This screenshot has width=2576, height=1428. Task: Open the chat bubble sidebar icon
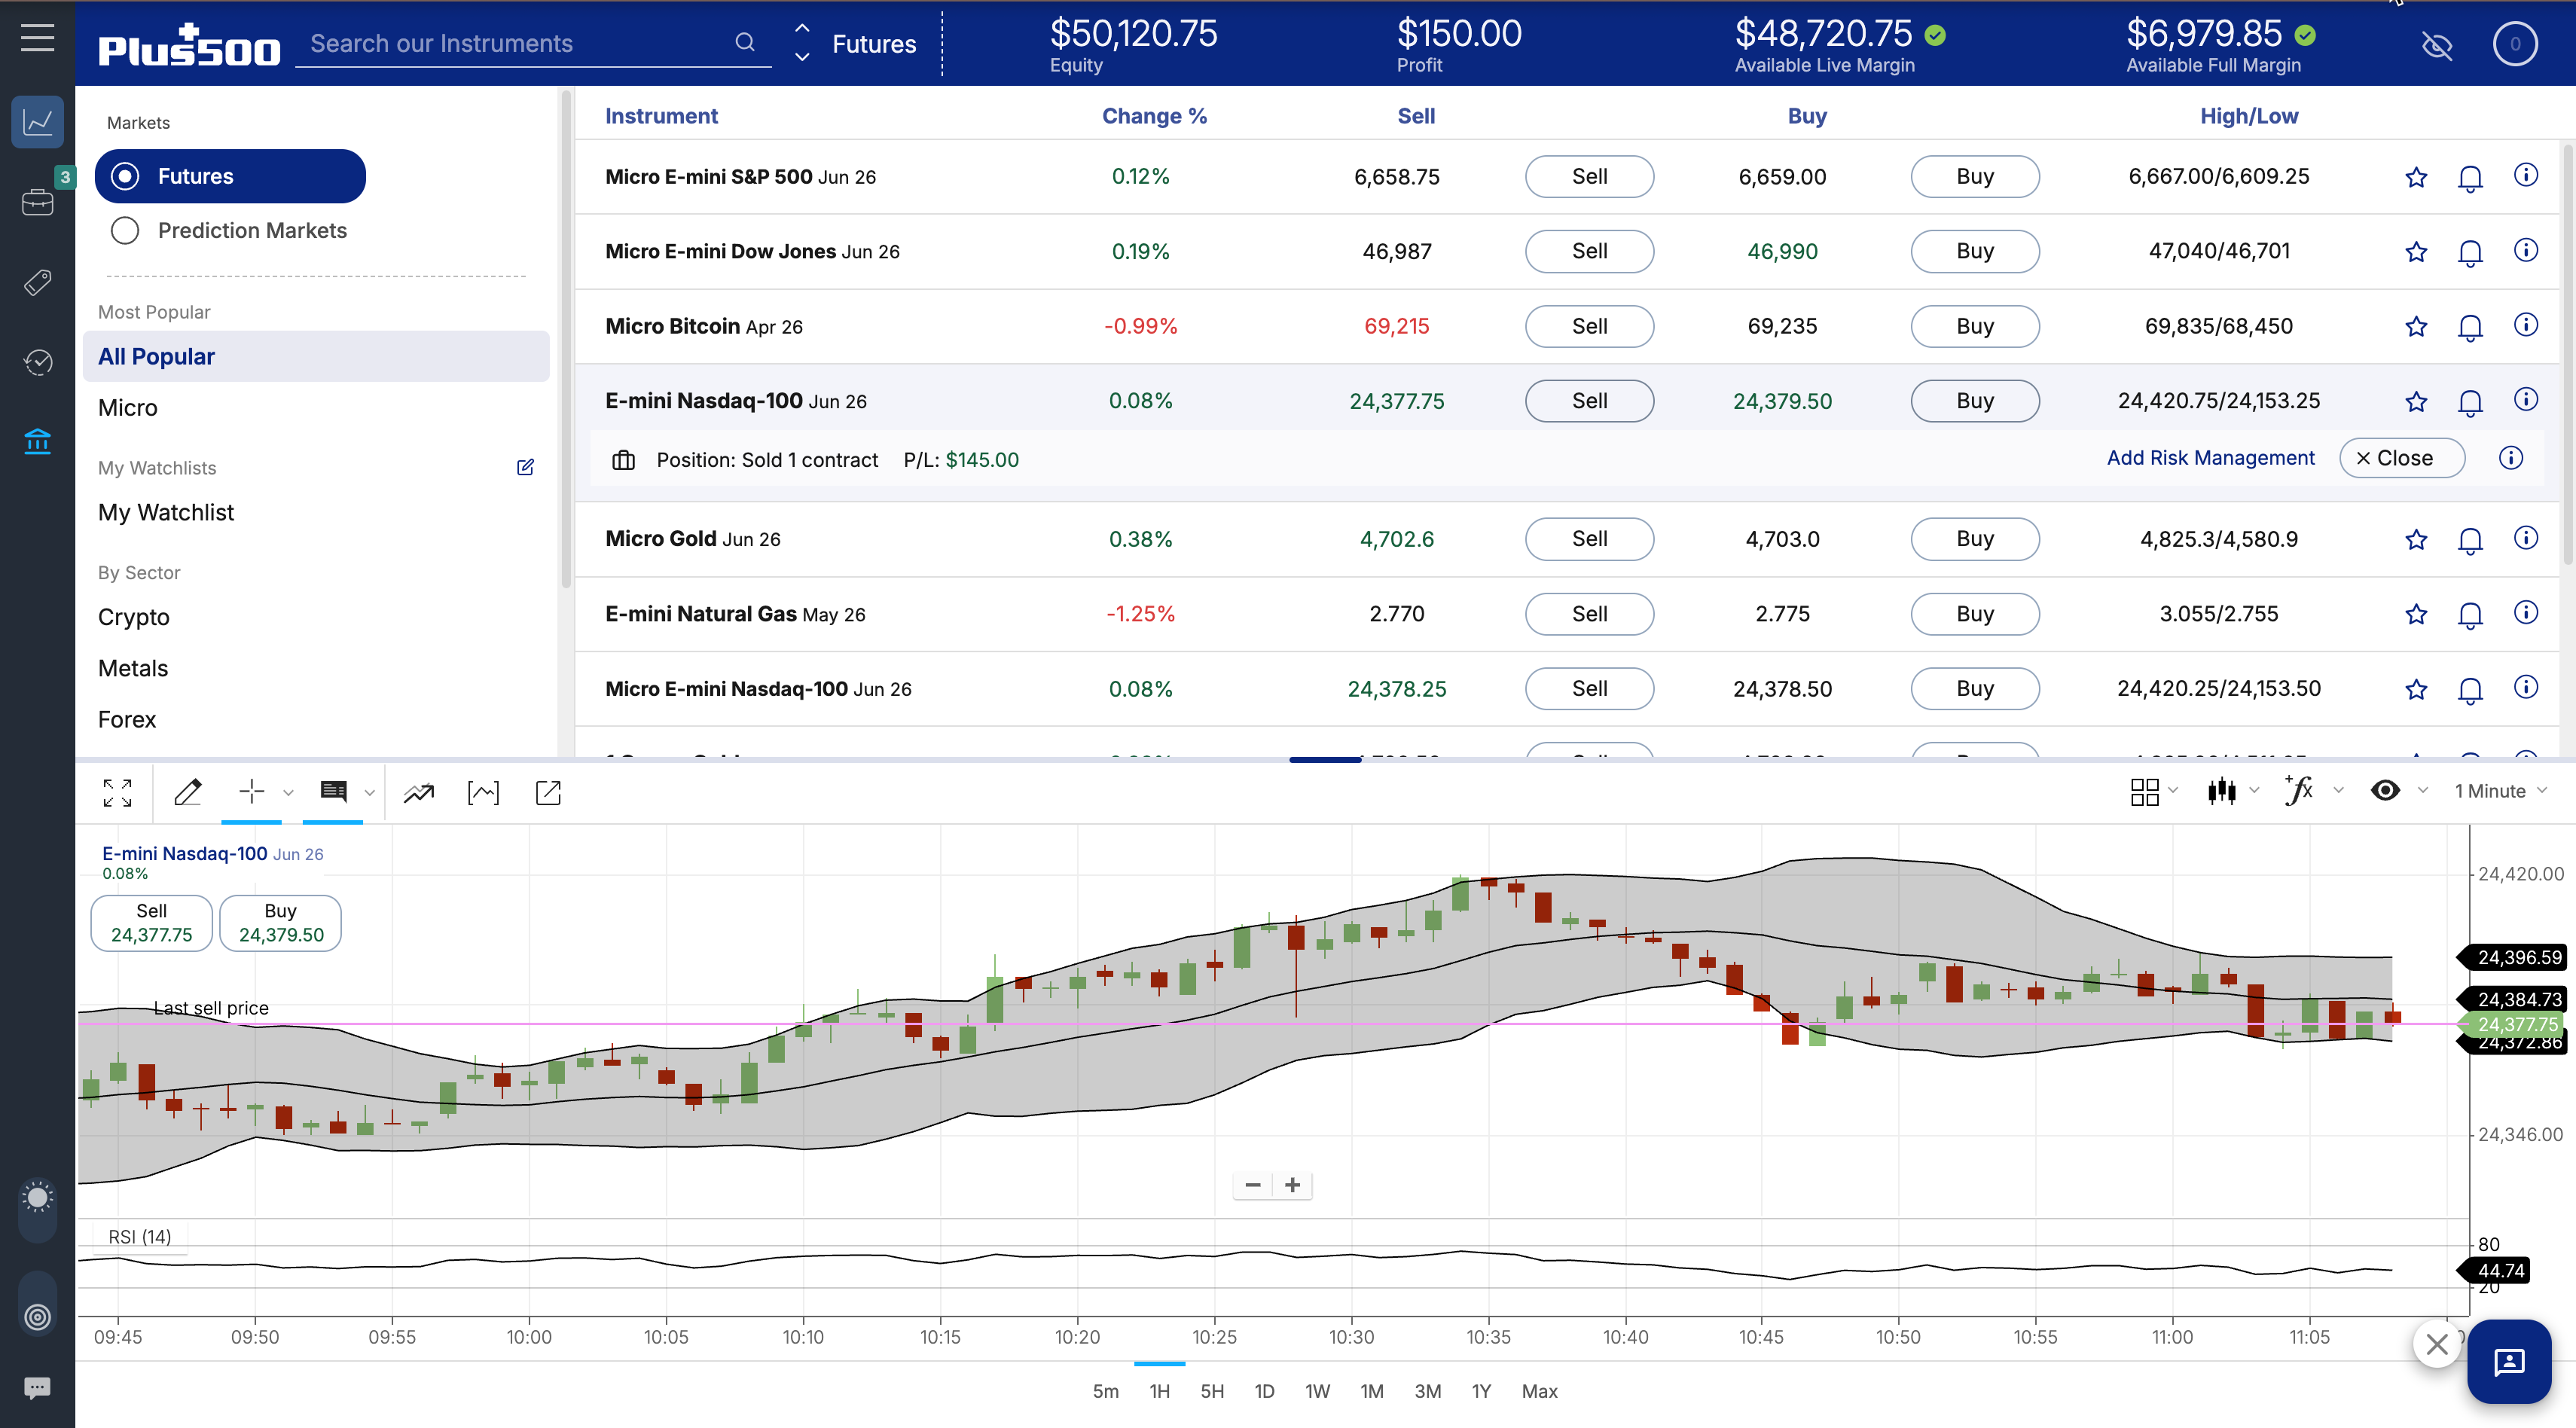coord(37,1387)
